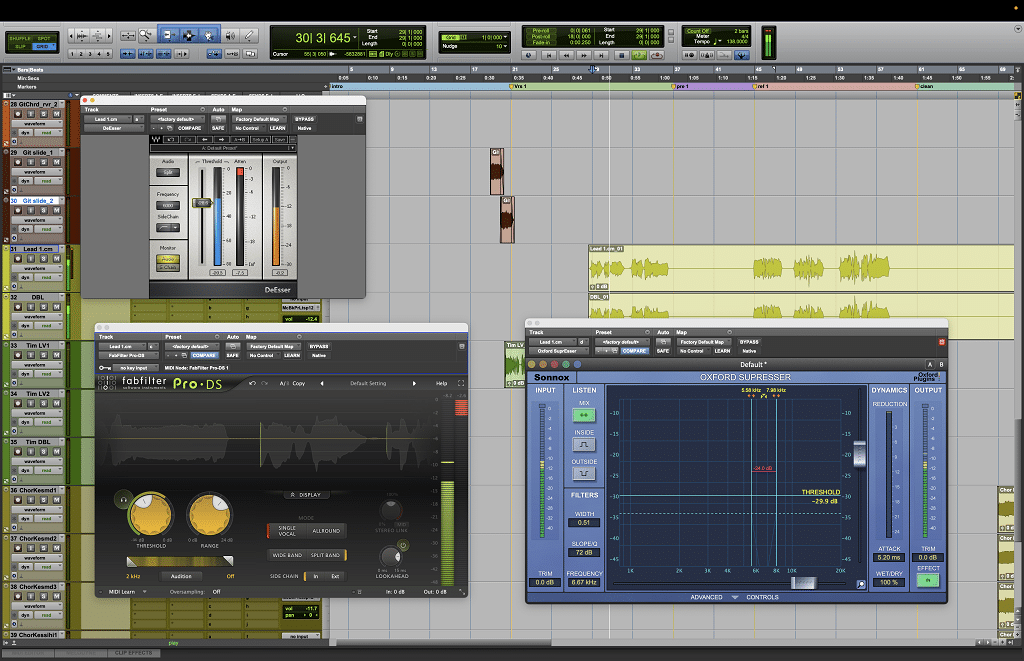The width and height of the screenshot is (1024, 661).
Task: Toggle Pro-DS threshold audition headphone icon
Action: point(123,500)
